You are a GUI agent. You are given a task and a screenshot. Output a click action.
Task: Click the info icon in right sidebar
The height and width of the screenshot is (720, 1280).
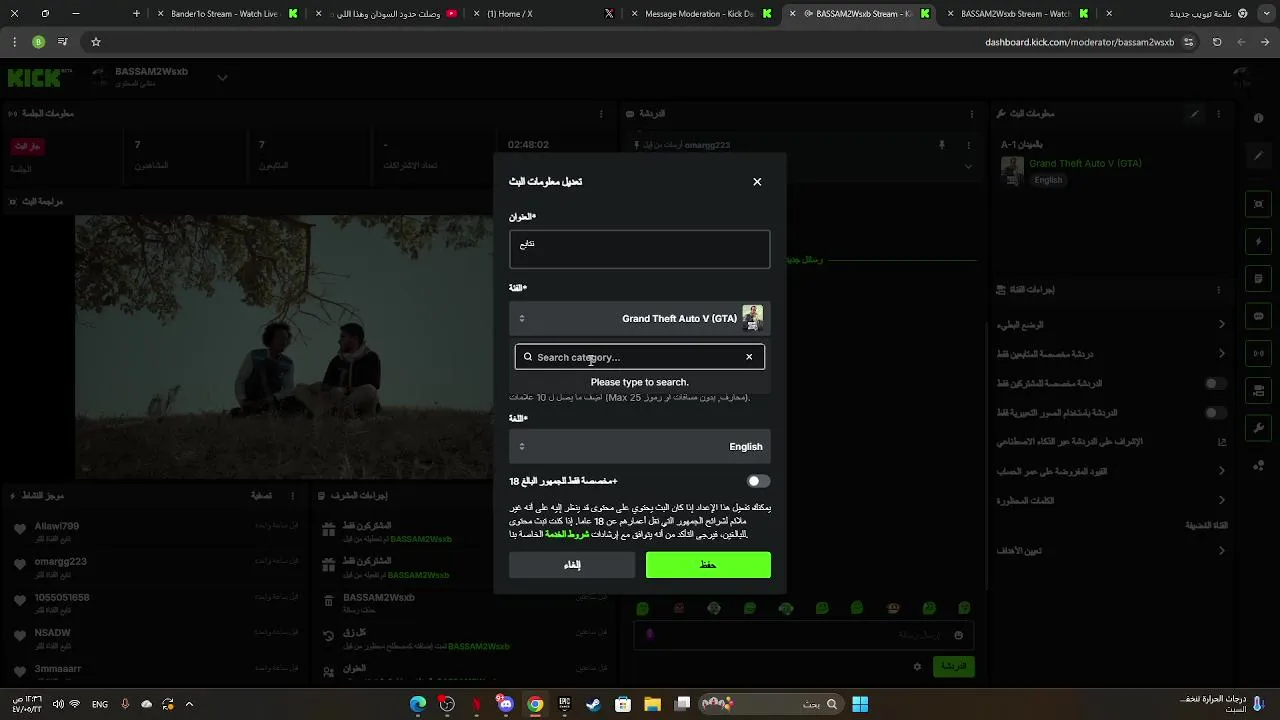pyautogui.click(x=1259, y=118)
